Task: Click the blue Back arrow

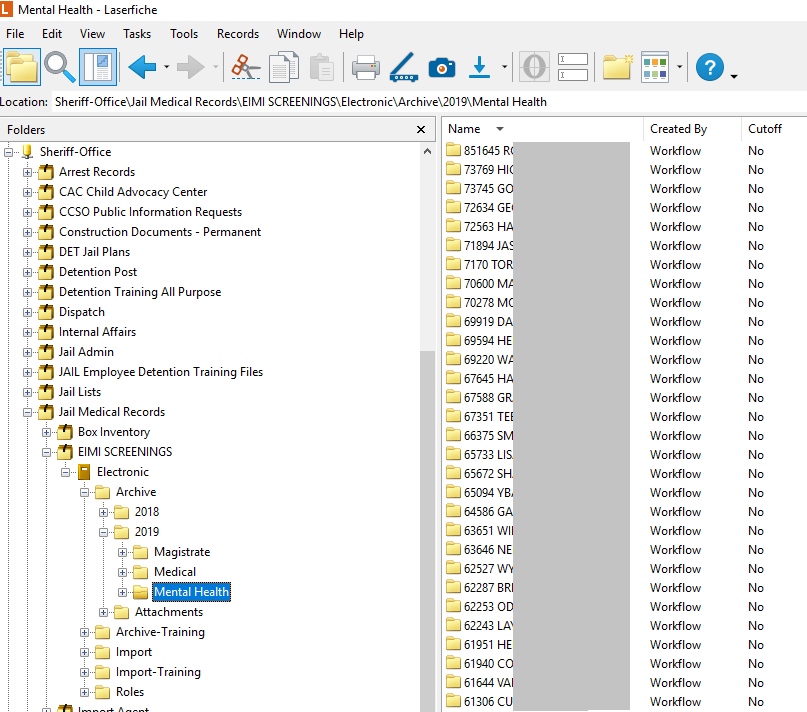Action: tap(143, 67)
